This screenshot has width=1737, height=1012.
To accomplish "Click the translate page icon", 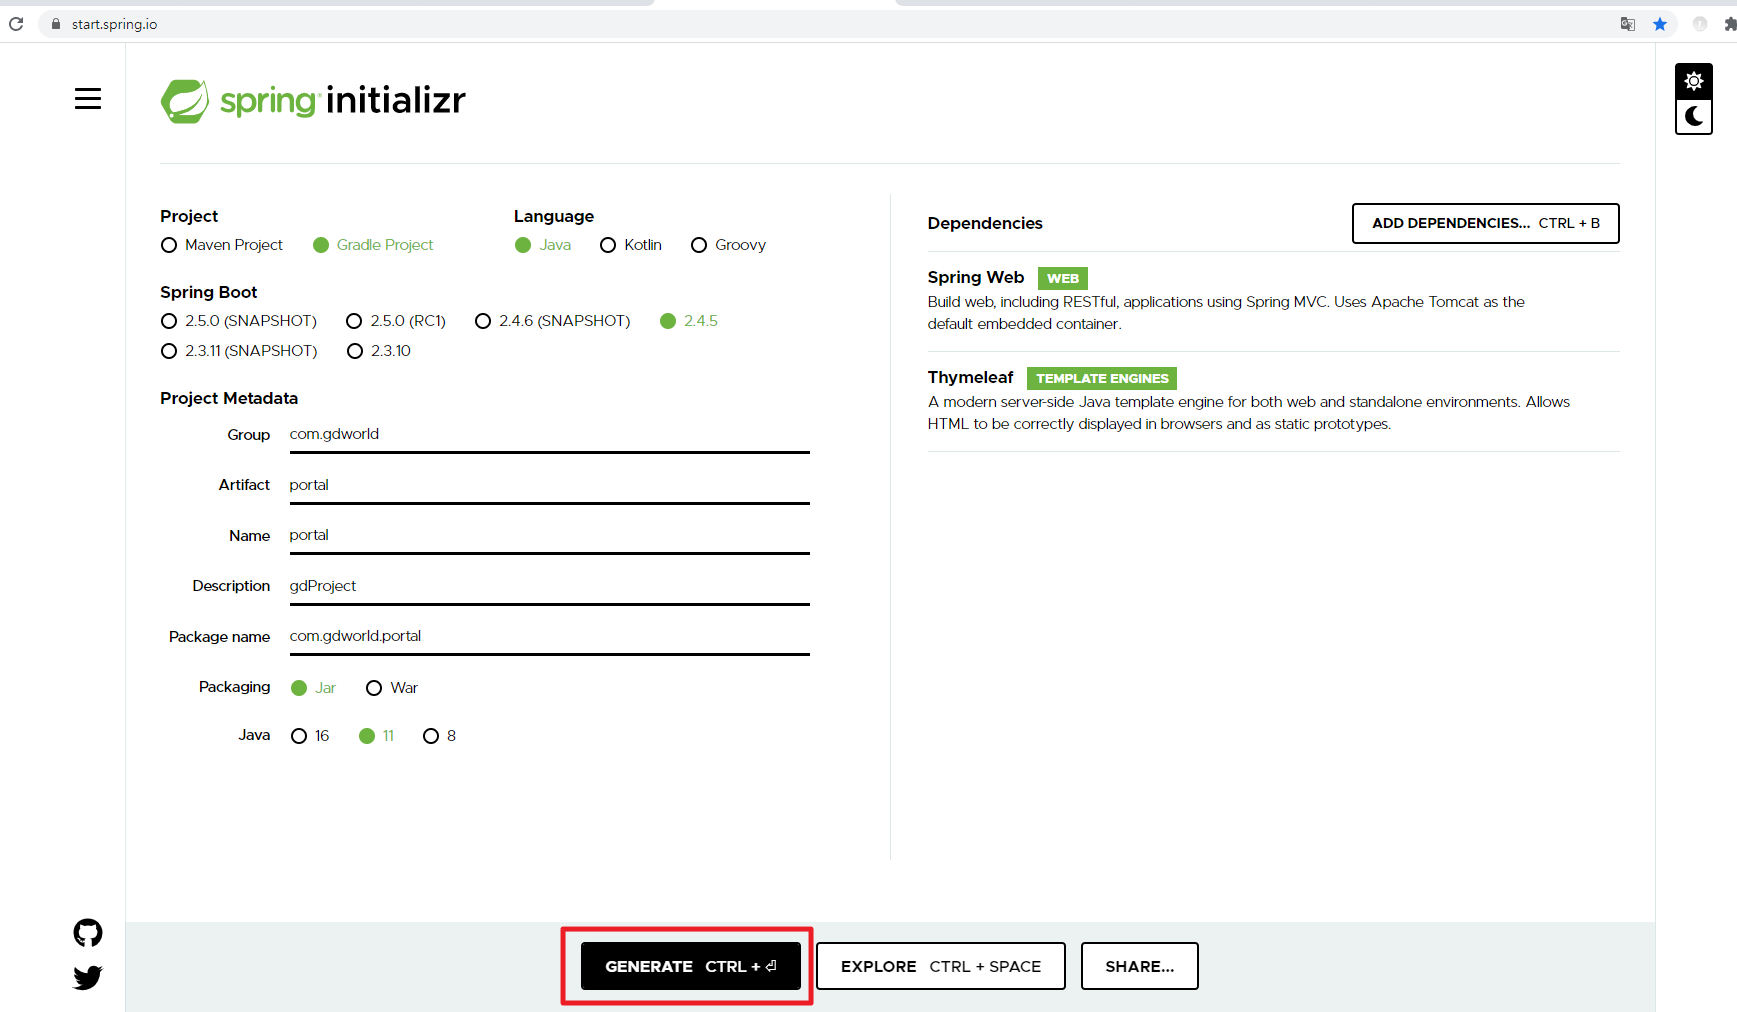I will (1628, 24).
